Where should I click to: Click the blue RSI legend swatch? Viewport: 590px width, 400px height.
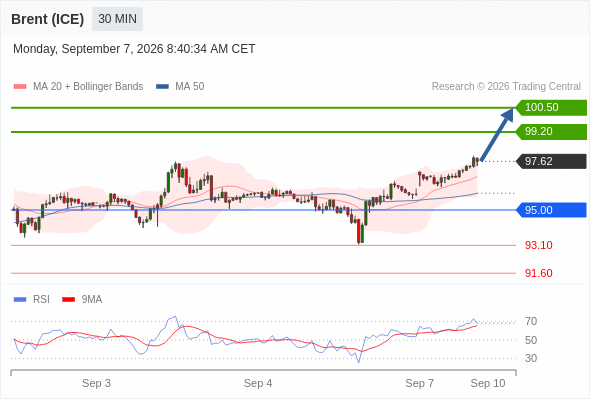click(20, 300)
